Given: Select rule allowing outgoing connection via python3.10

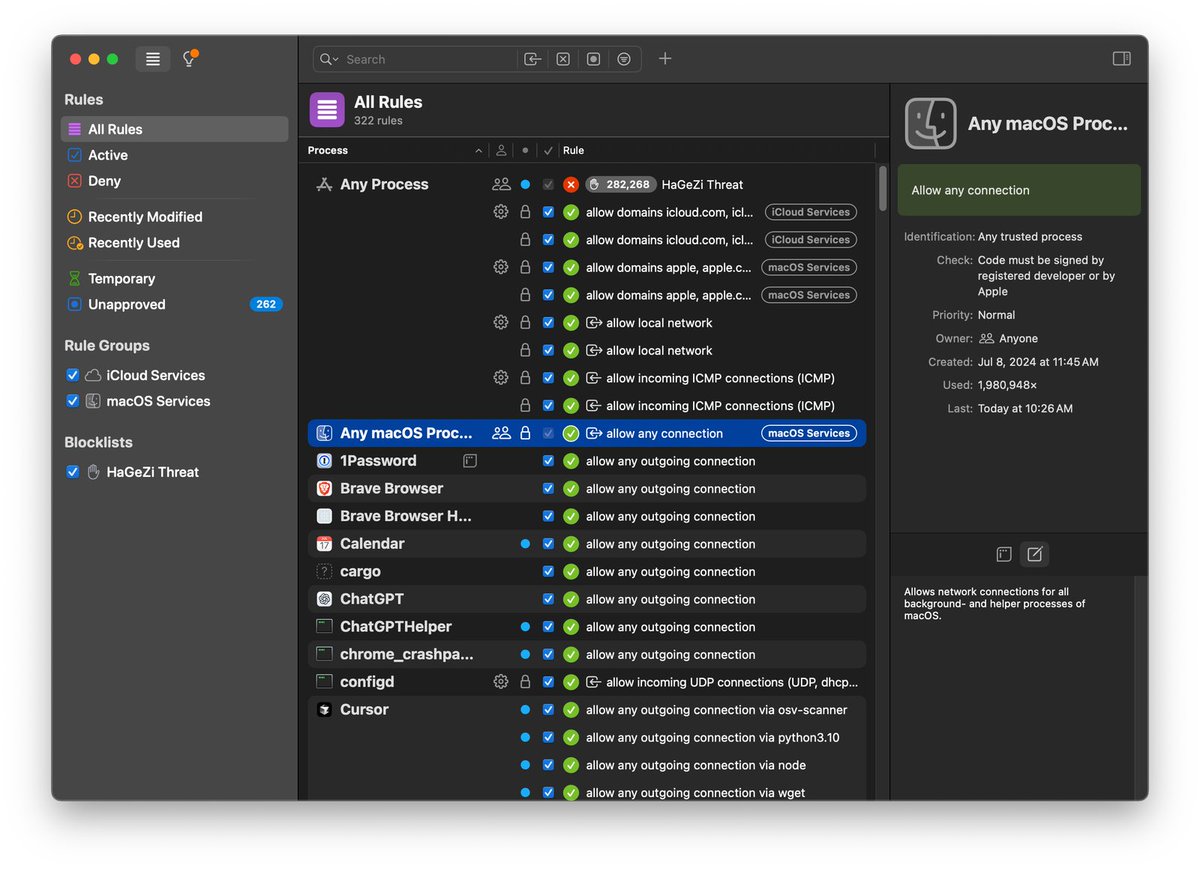Looking at the screenshot, I should coord(712,737).
